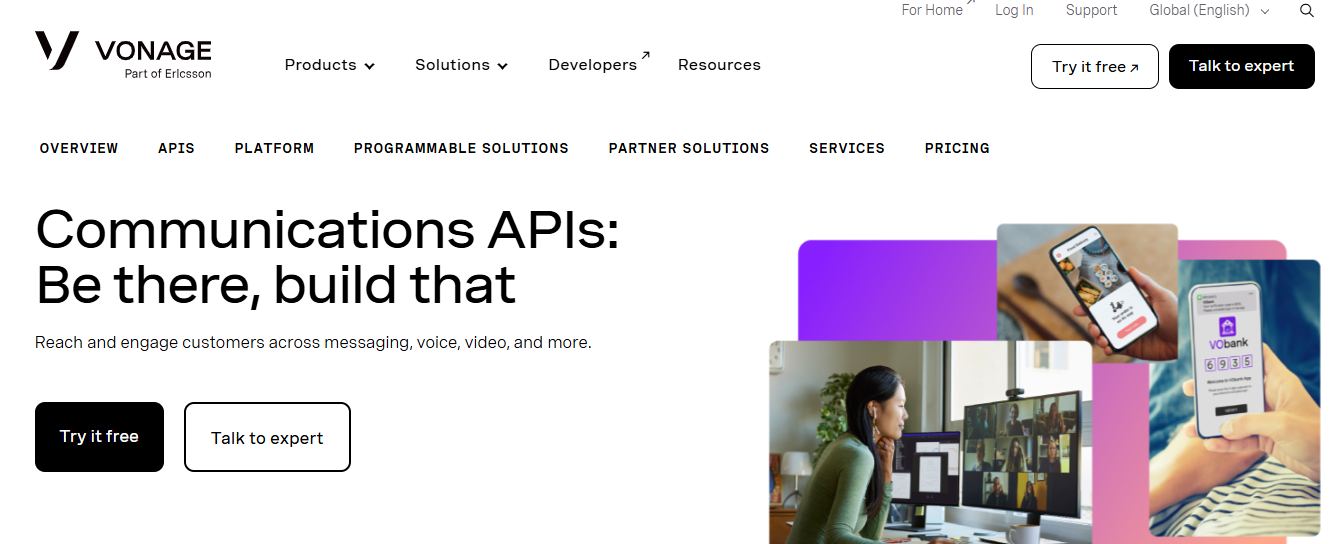Open the Support link

click(1091, 10)
